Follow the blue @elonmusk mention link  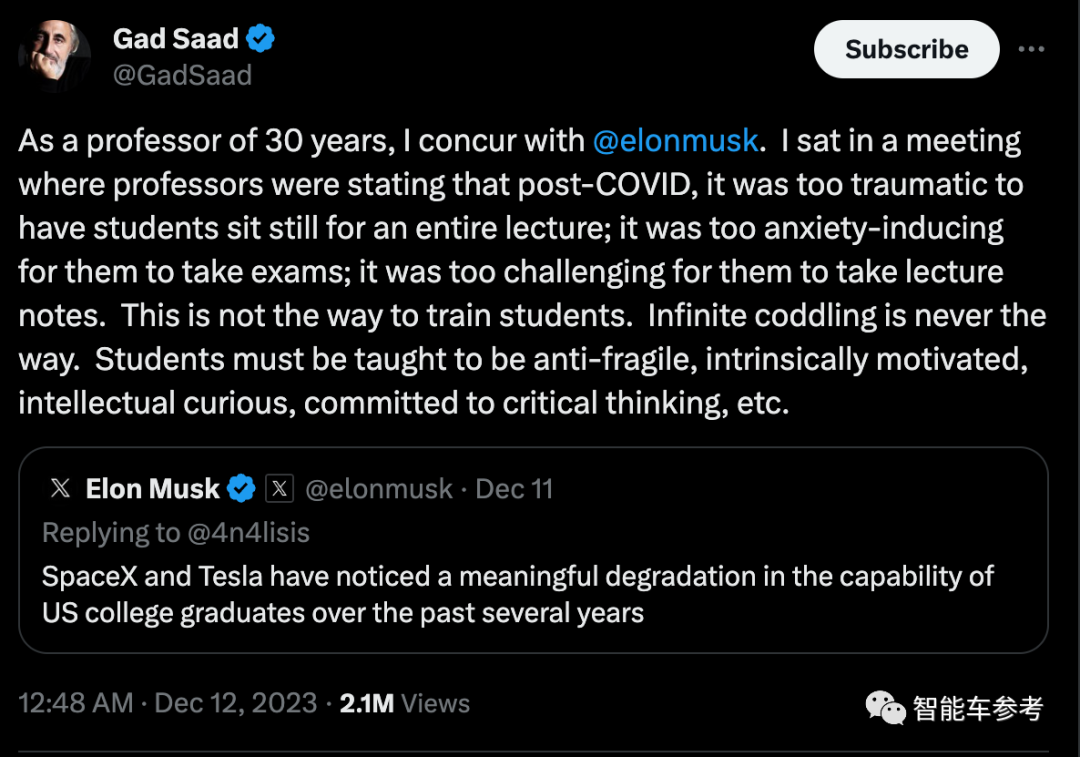pyautogui.click(x=676, y=141)
